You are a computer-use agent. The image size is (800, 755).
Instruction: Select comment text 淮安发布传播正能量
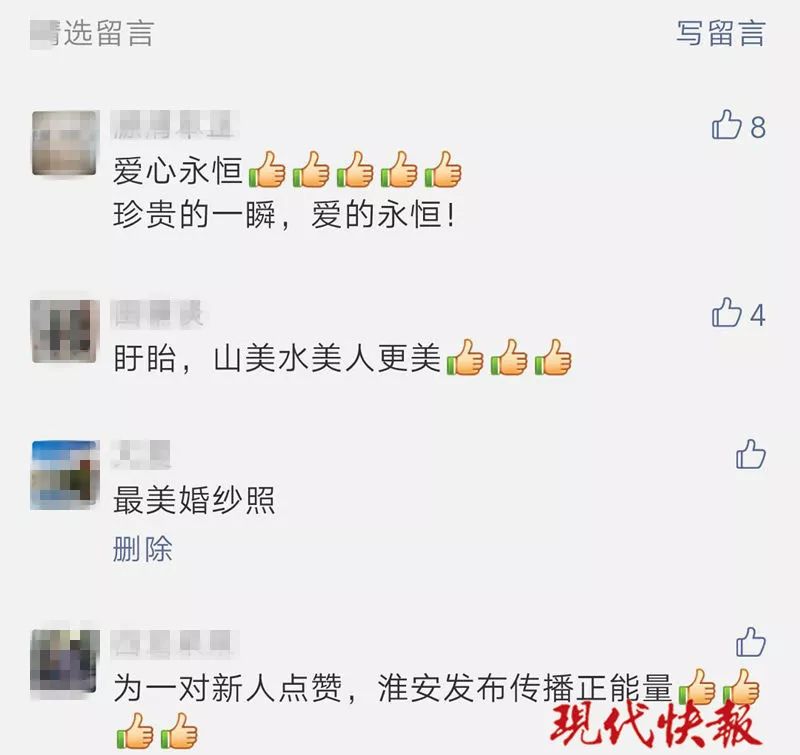point(525,688)
